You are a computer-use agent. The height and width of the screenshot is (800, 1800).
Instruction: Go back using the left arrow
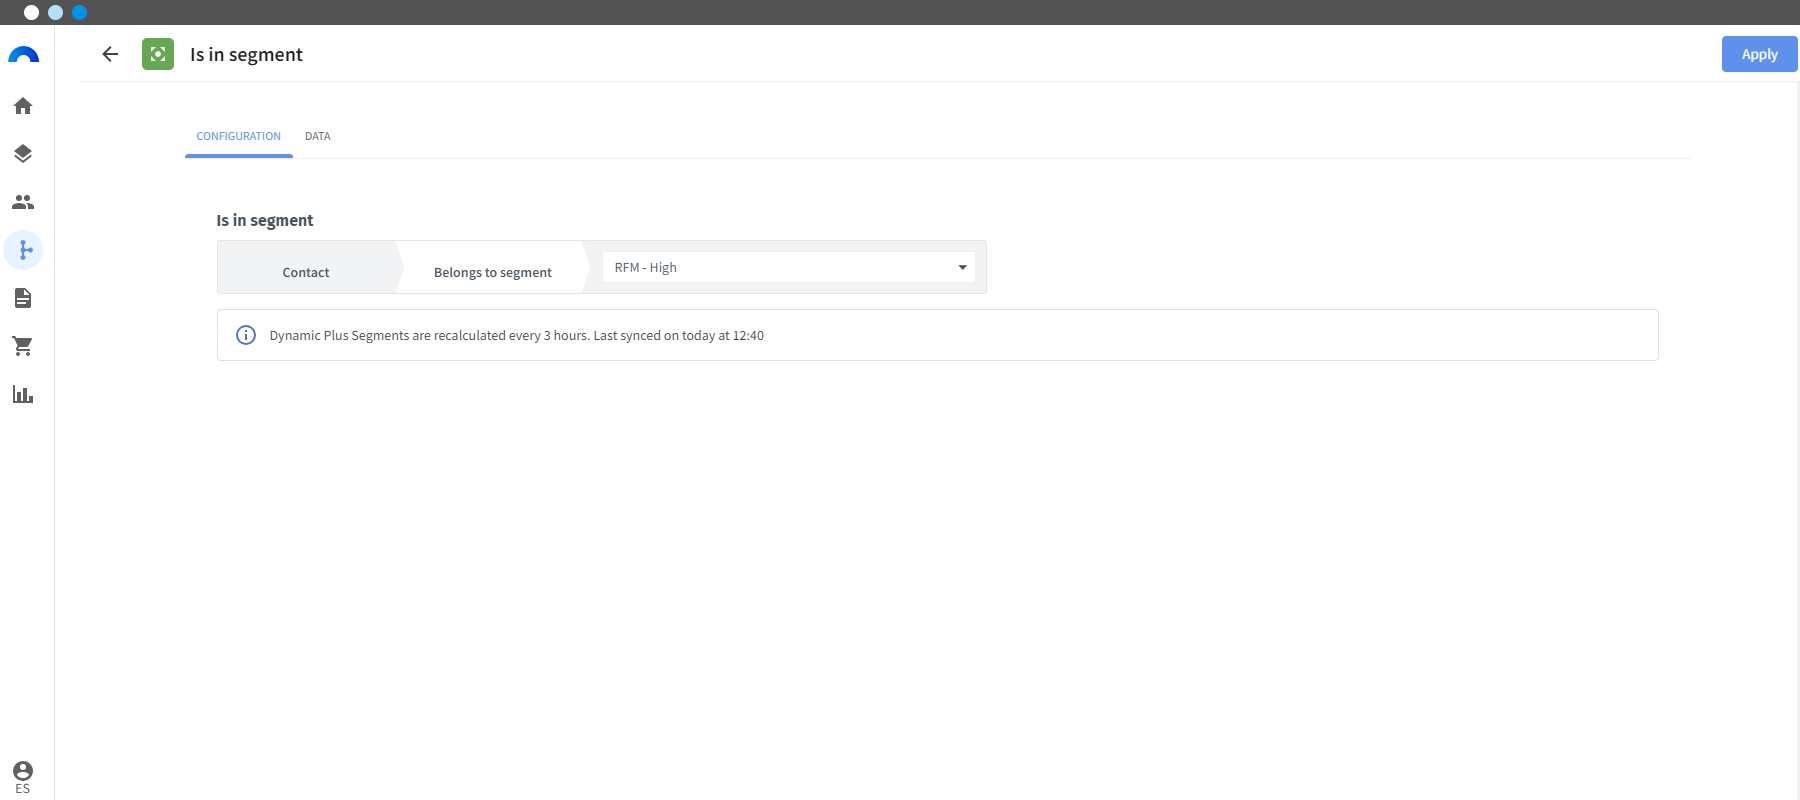coord(110,54)
